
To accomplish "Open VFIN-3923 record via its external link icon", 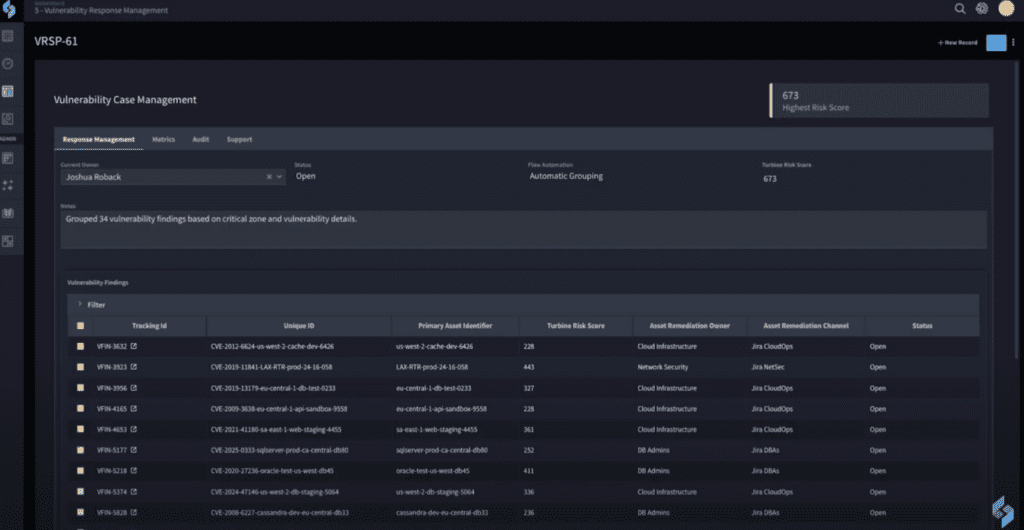I will [134, 367].
